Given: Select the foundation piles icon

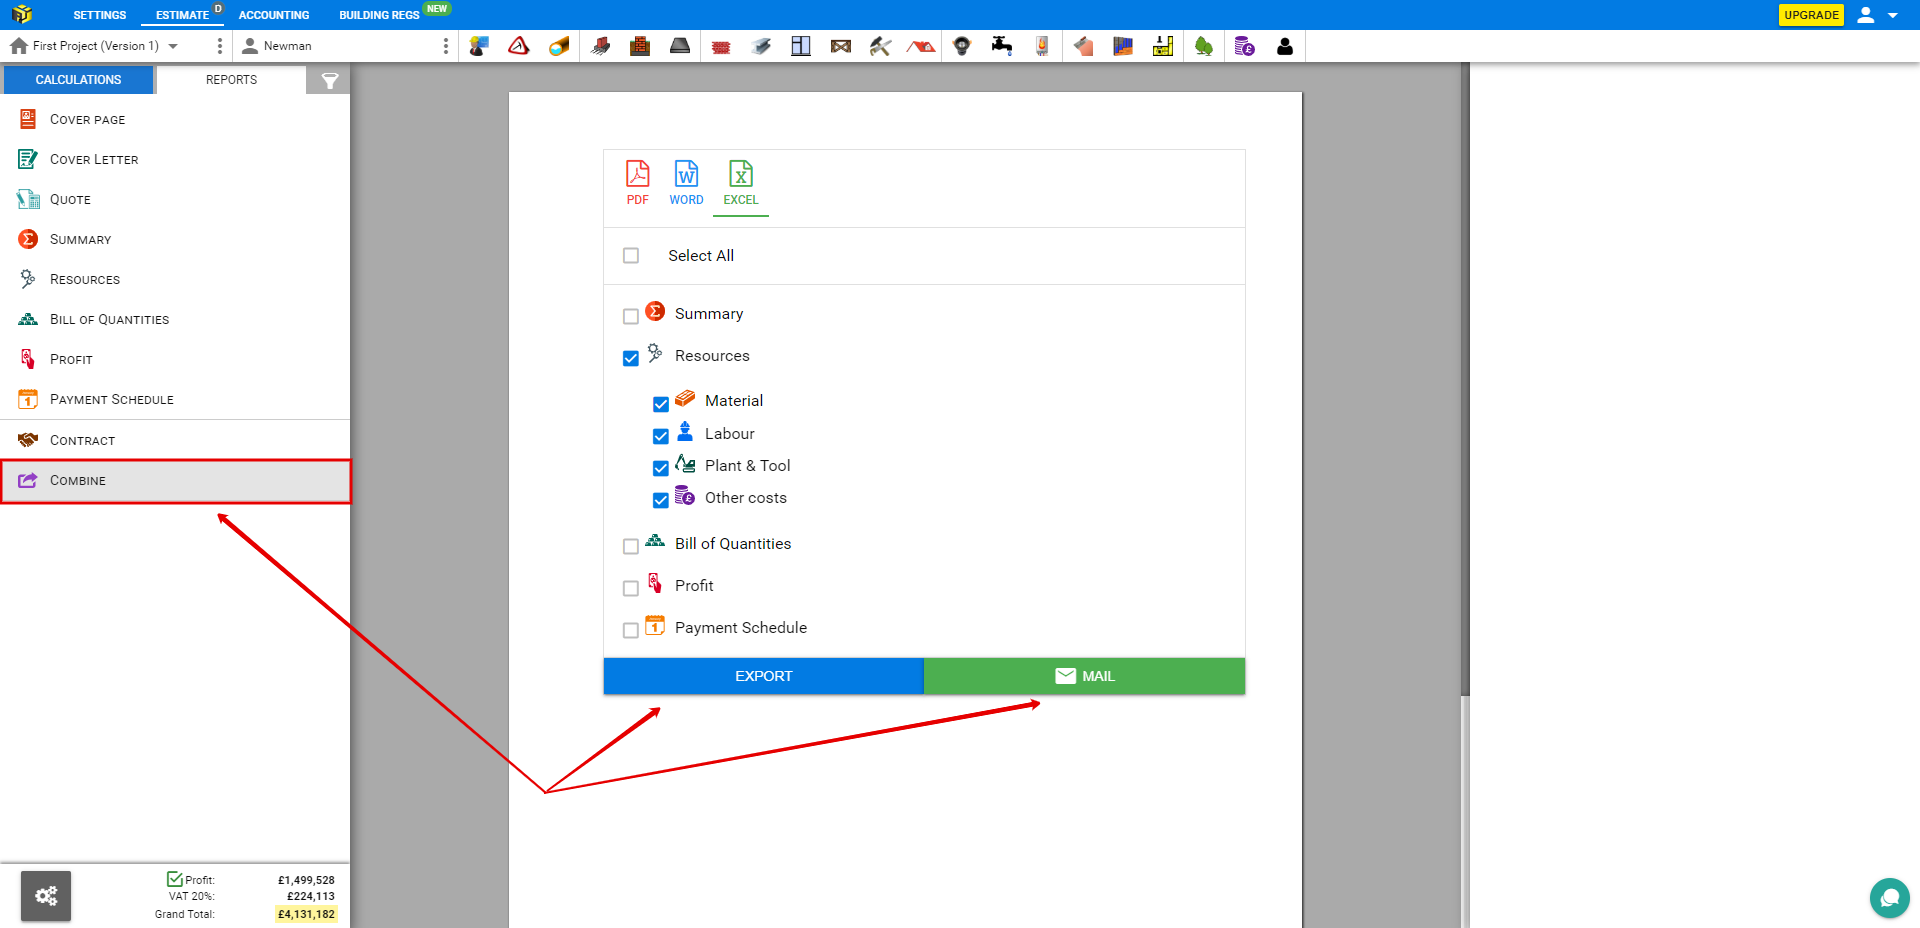Looking at the screenshot, I should 600,46.
